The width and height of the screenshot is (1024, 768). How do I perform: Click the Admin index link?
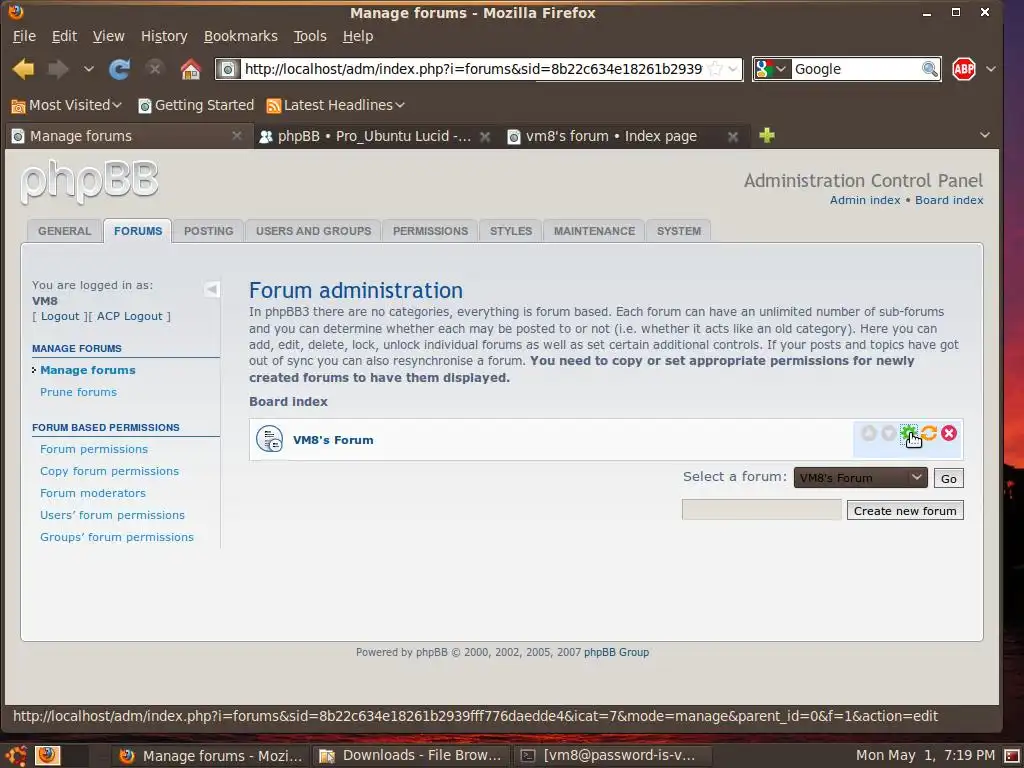pos(865,200)
